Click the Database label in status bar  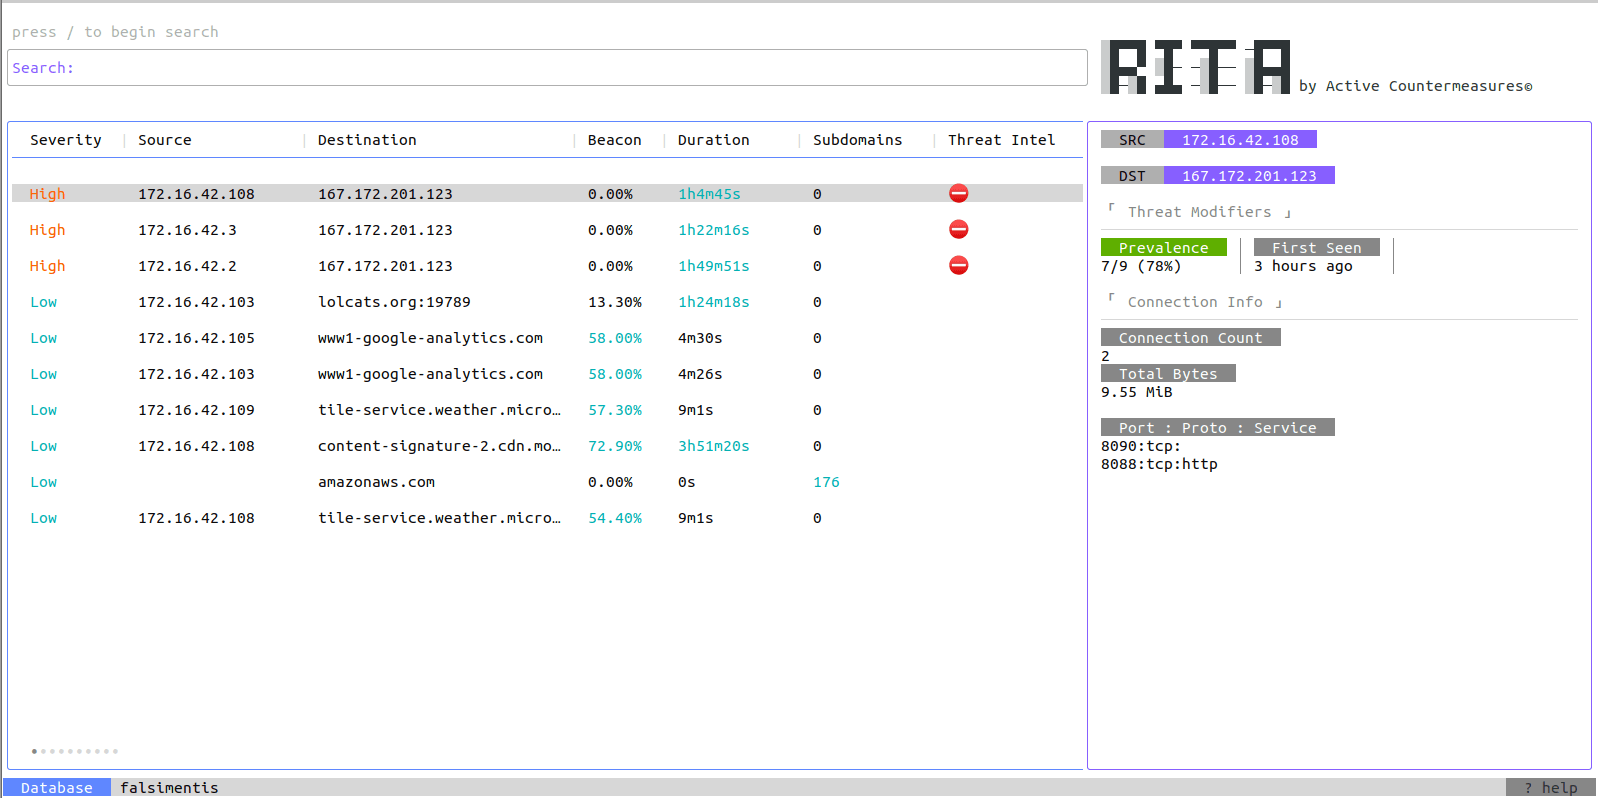[x=56, y=788]
